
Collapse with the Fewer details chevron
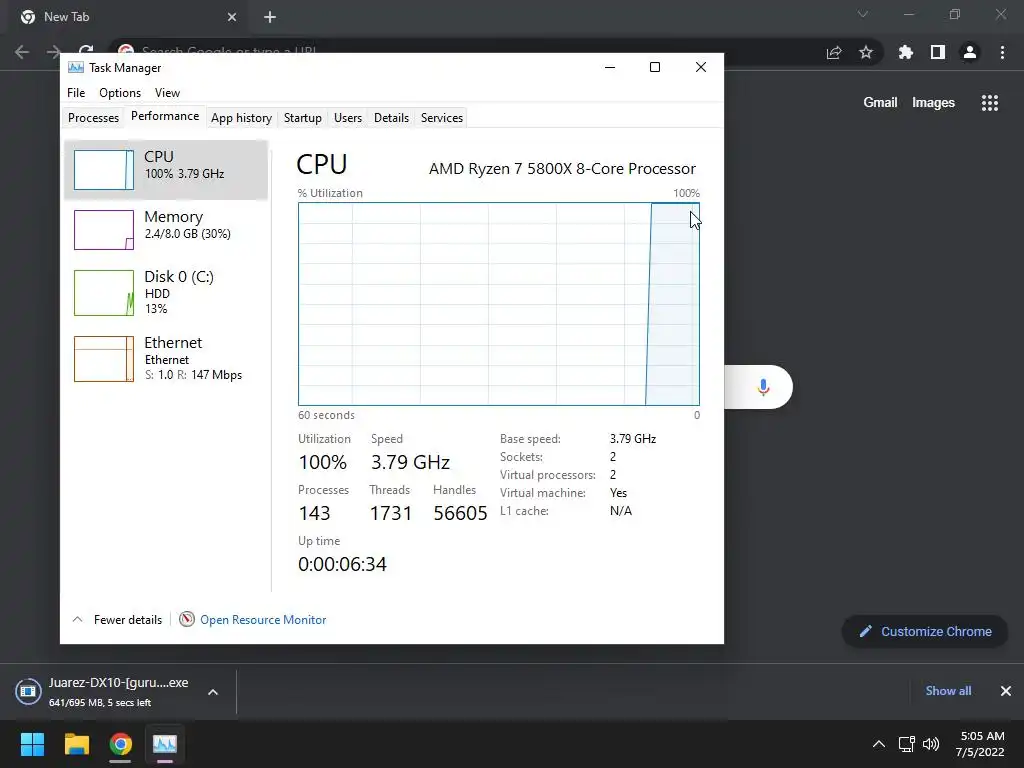pos(77,619)
